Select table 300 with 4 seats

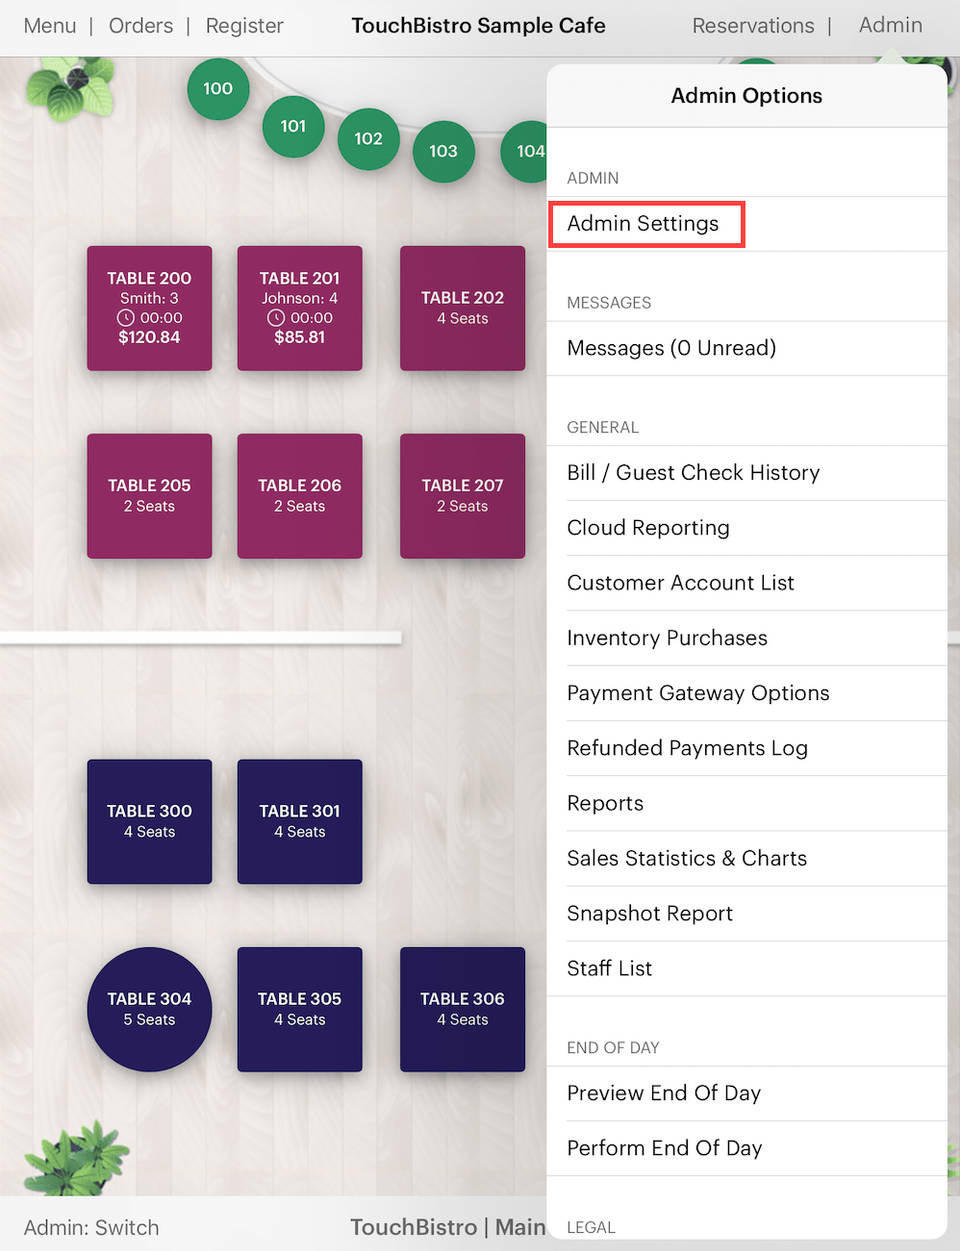pyautogui.click(x=149, y=821)
